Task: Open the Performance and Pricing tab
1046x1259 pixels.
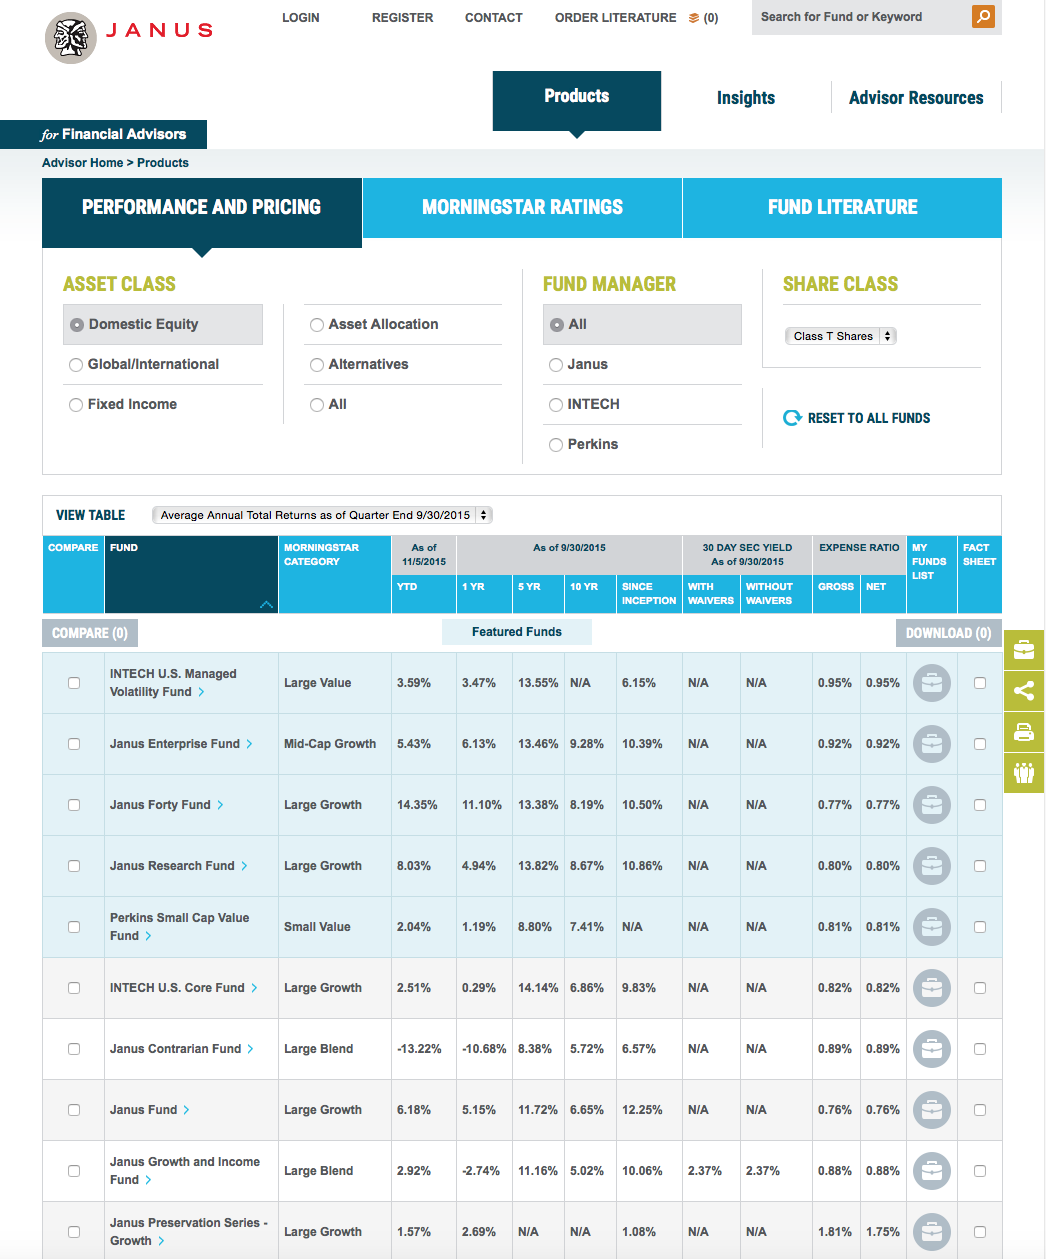Action: coord(202,212)
